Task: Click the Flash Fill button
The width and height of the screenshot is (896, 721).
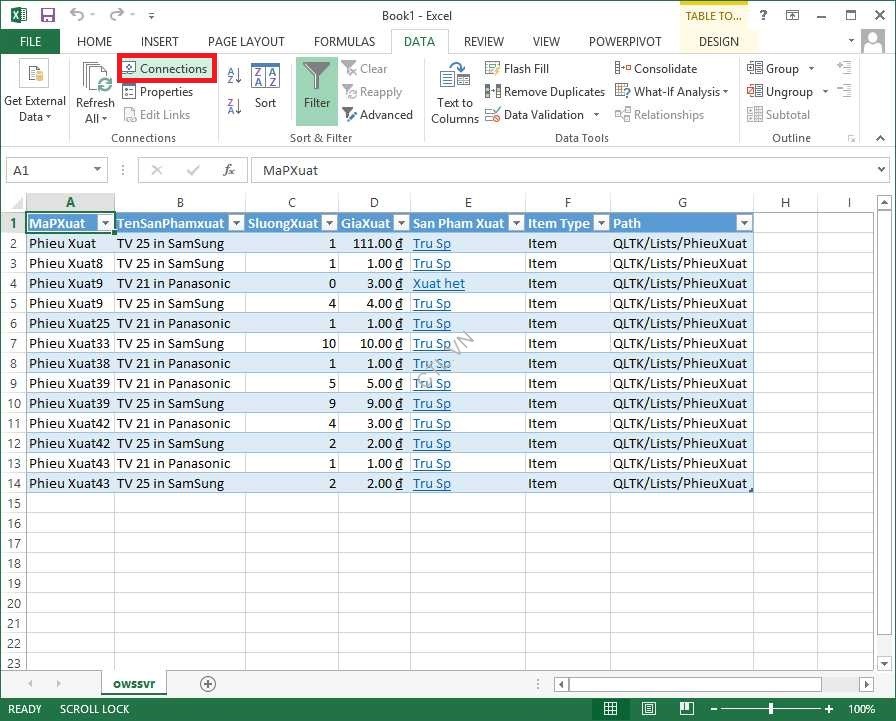Action: 517,69
